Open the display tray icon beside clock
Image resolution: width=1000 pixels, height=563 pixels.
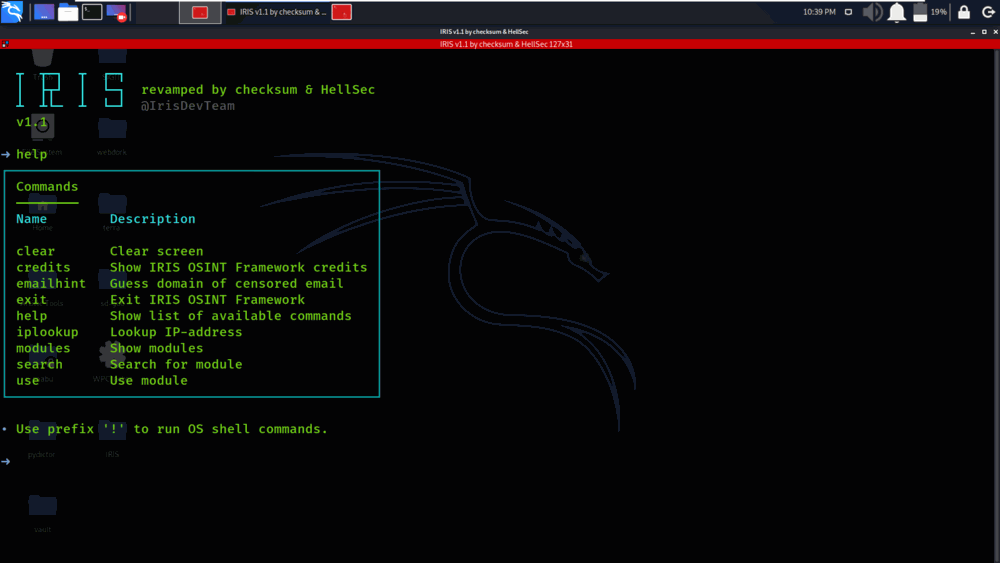[848, 12]
